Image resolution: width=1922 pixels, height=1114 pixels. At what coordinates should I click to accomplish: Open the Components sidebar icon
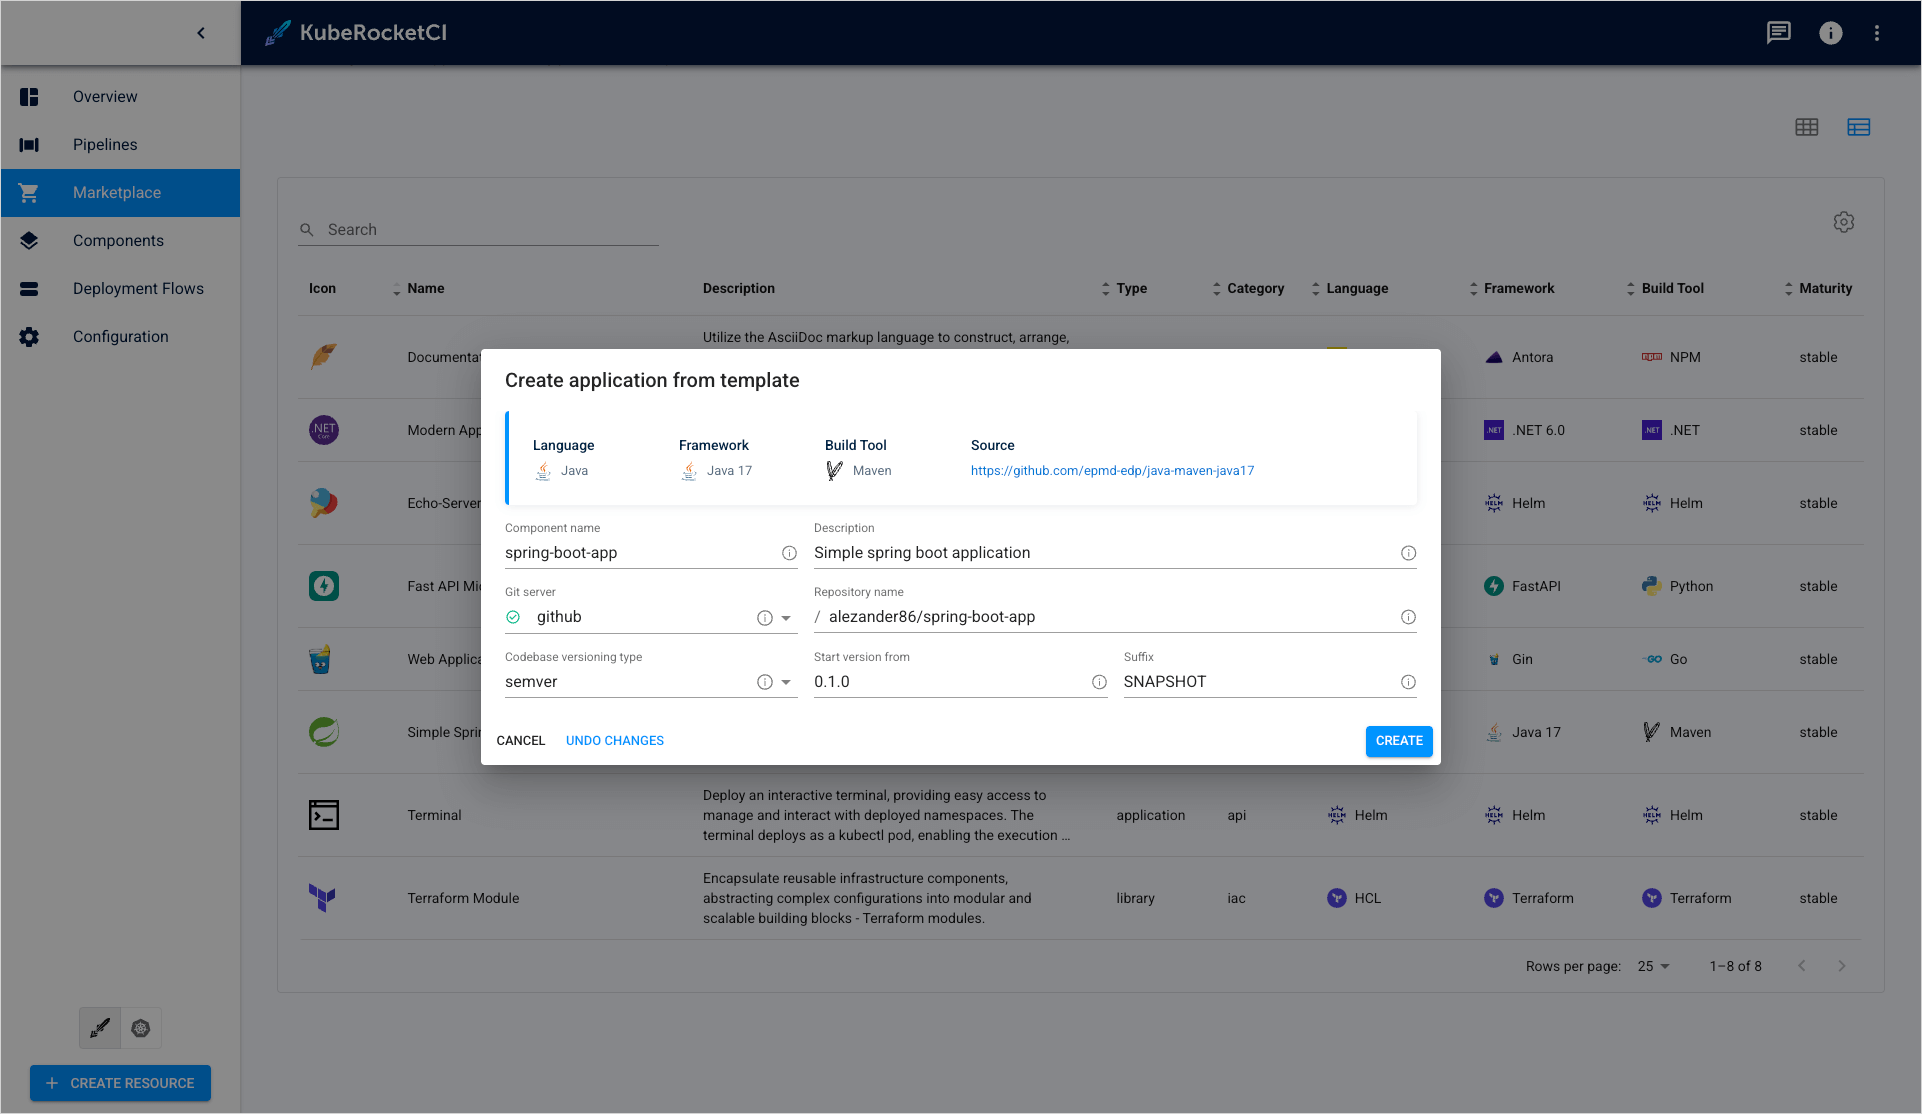click(x=29, y=240)
